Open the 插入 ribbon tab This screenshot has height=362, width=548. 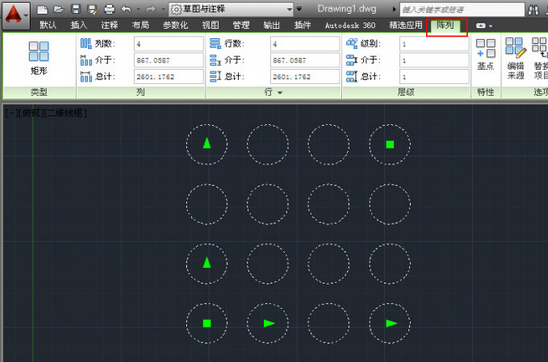pos(79,25)
